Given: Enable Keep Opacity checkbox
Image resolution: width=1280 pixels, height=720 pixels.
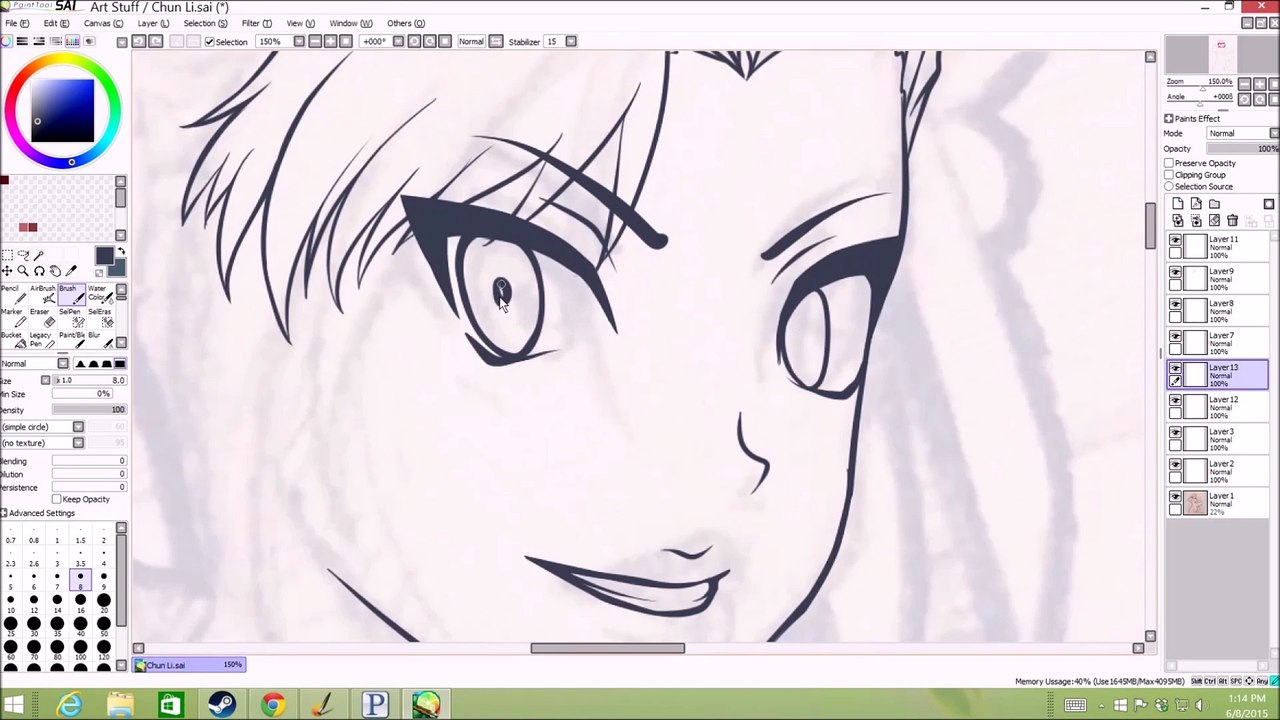Looking at the screenshot, I should [x=56, y=499].
